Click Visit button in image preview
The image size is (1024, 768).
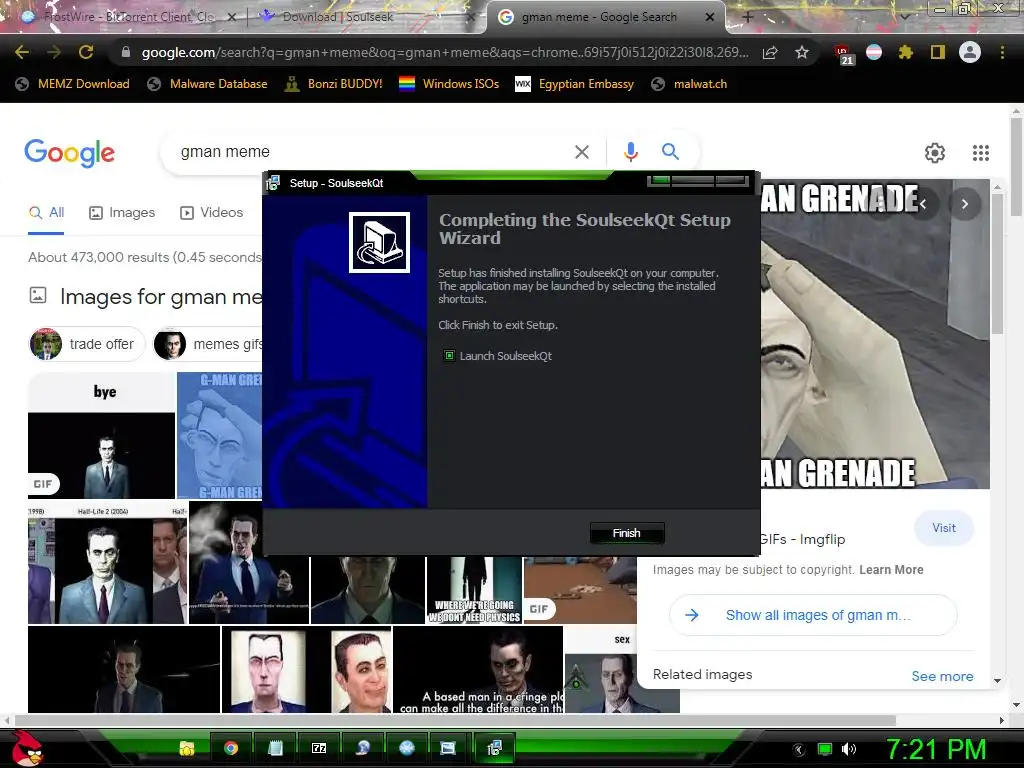(944, 528)
